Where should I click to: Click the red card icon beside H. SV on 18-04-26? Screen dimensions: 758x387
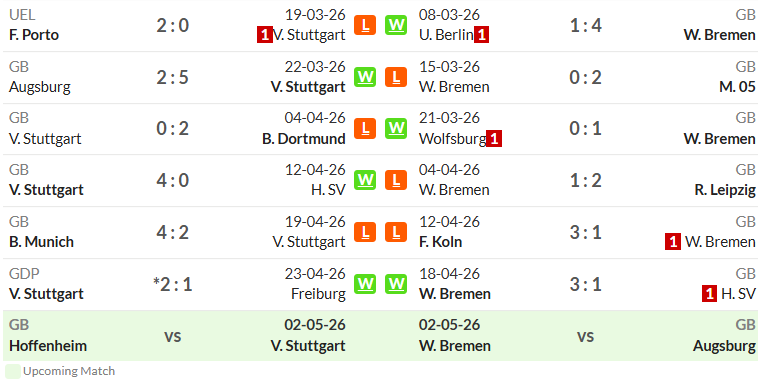pos(709,294)
